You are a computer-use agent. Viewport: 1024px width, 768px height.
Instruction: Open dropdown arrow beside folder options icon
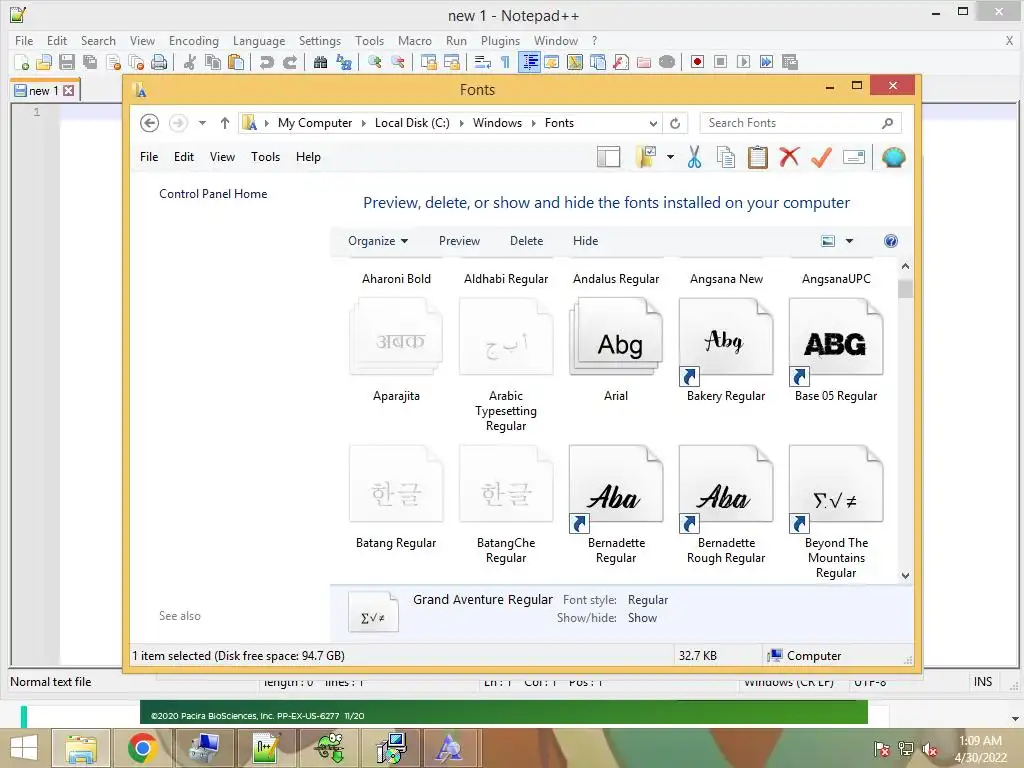tap(670, 157)
